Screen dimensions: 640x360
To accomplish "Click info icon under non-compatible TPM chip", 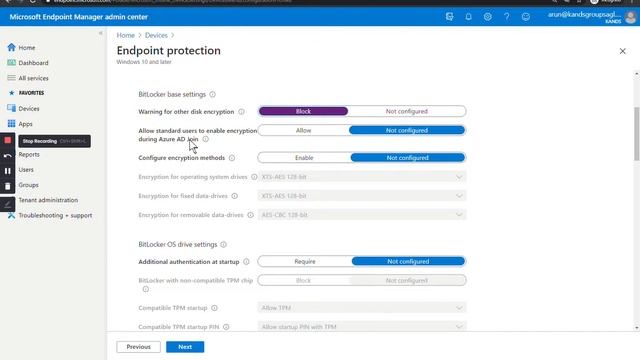I will [x=146, y=289].
